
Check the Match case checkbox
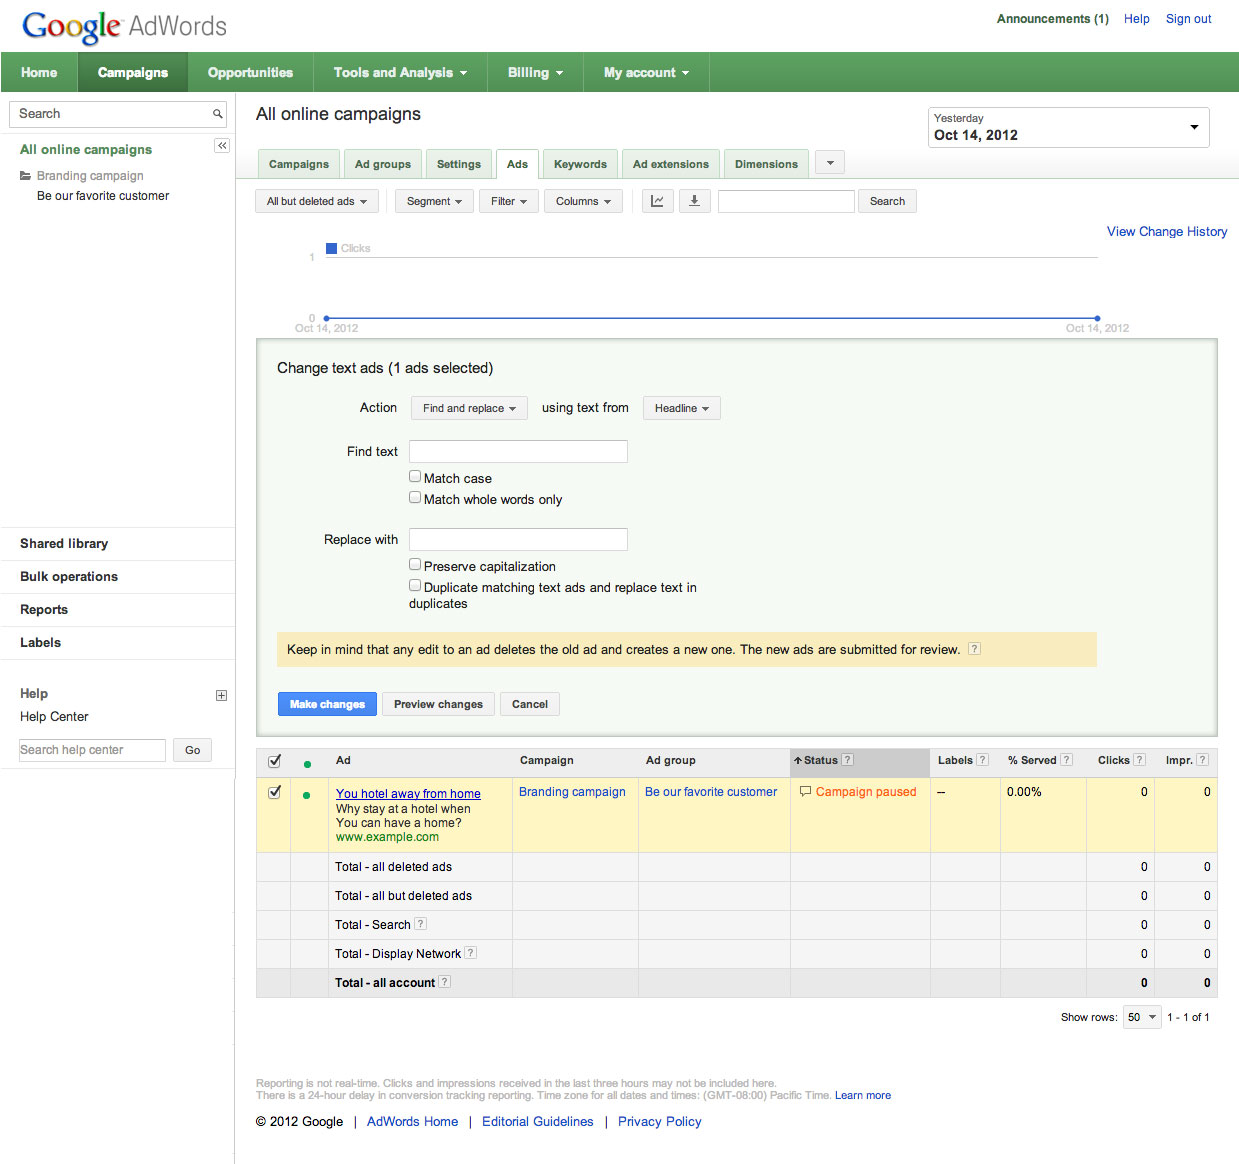(415, 476)
